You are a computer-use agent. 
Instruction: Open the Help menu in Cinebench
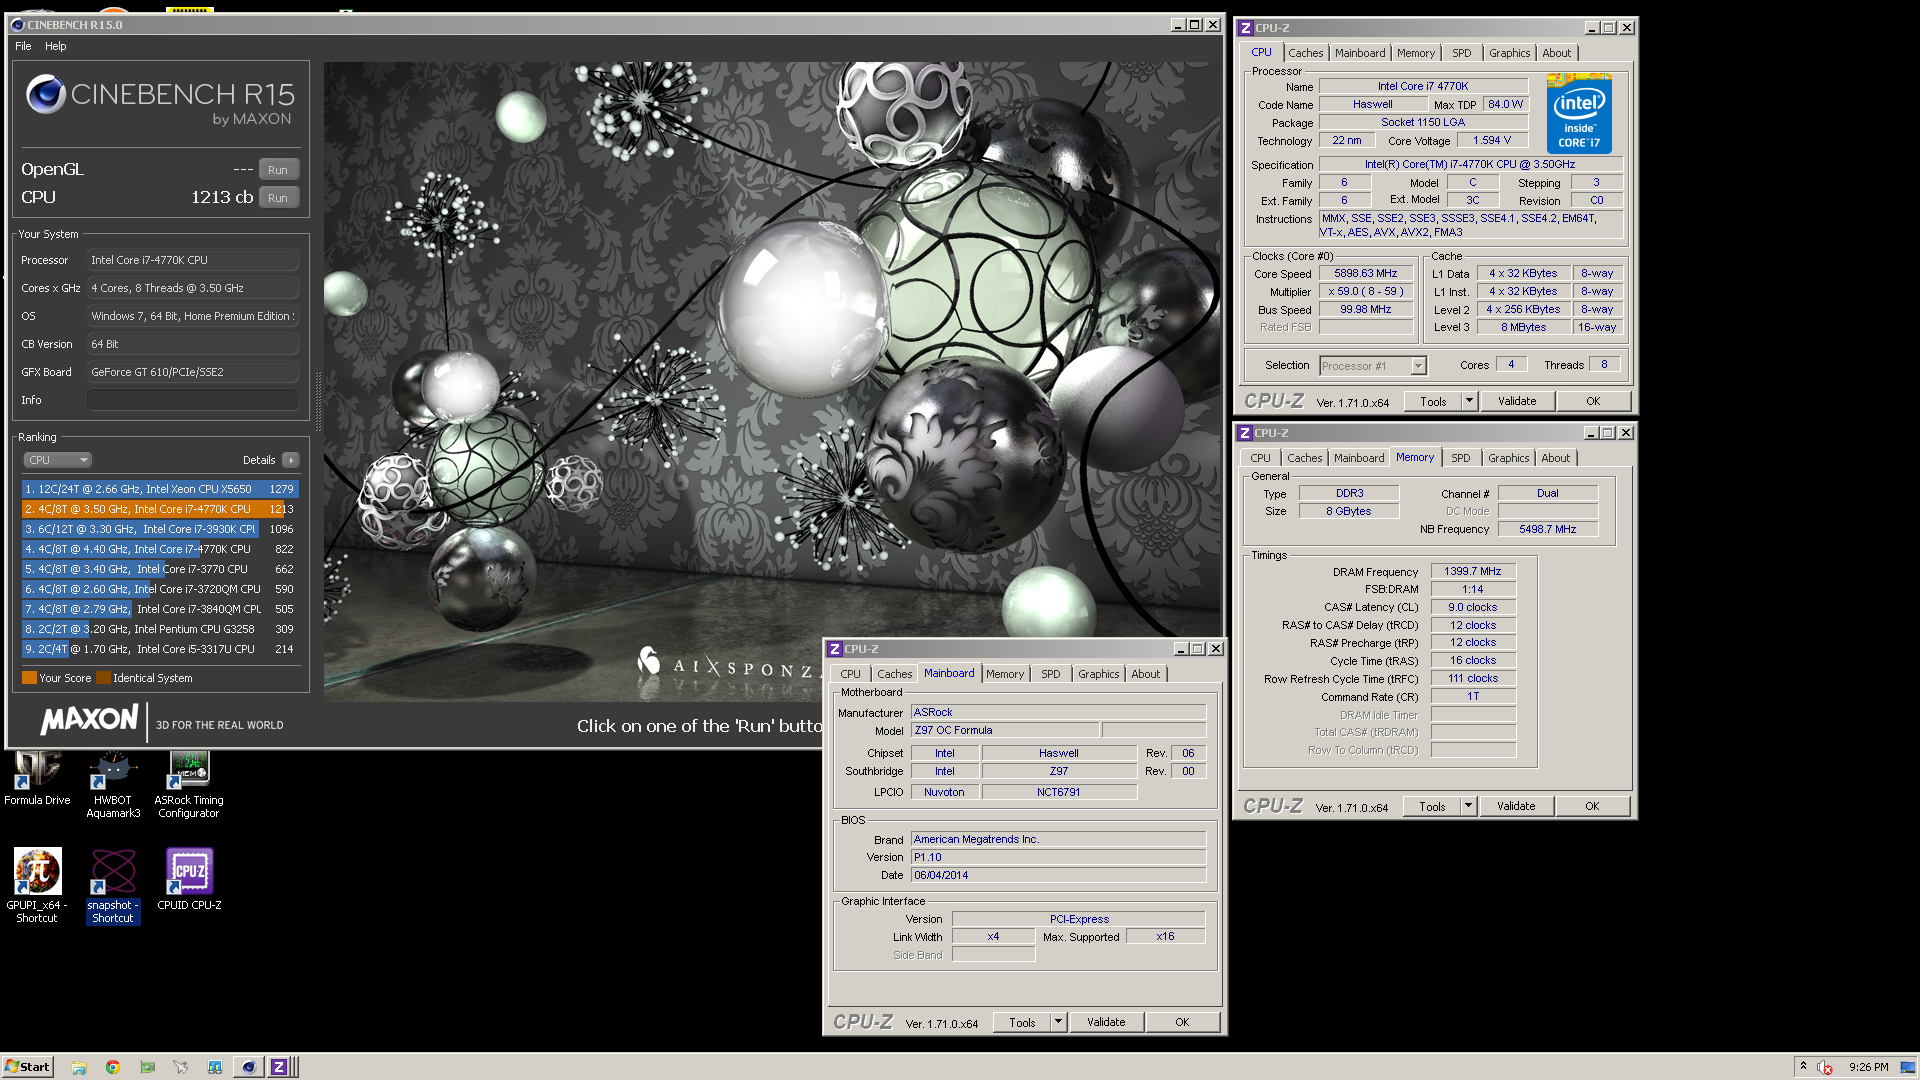tap(56, 46)
